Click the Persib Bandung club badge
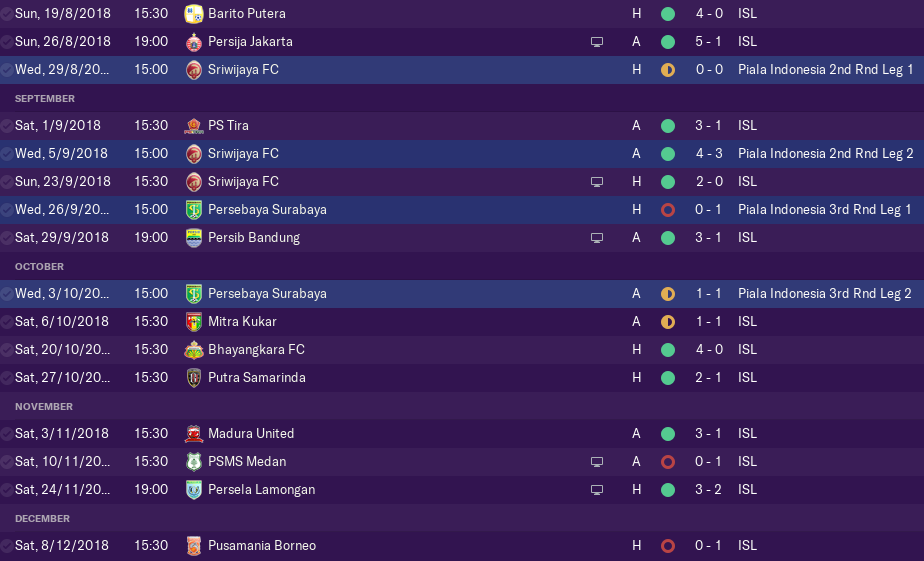The image size is (924, 561). click(x=194, y=238)
